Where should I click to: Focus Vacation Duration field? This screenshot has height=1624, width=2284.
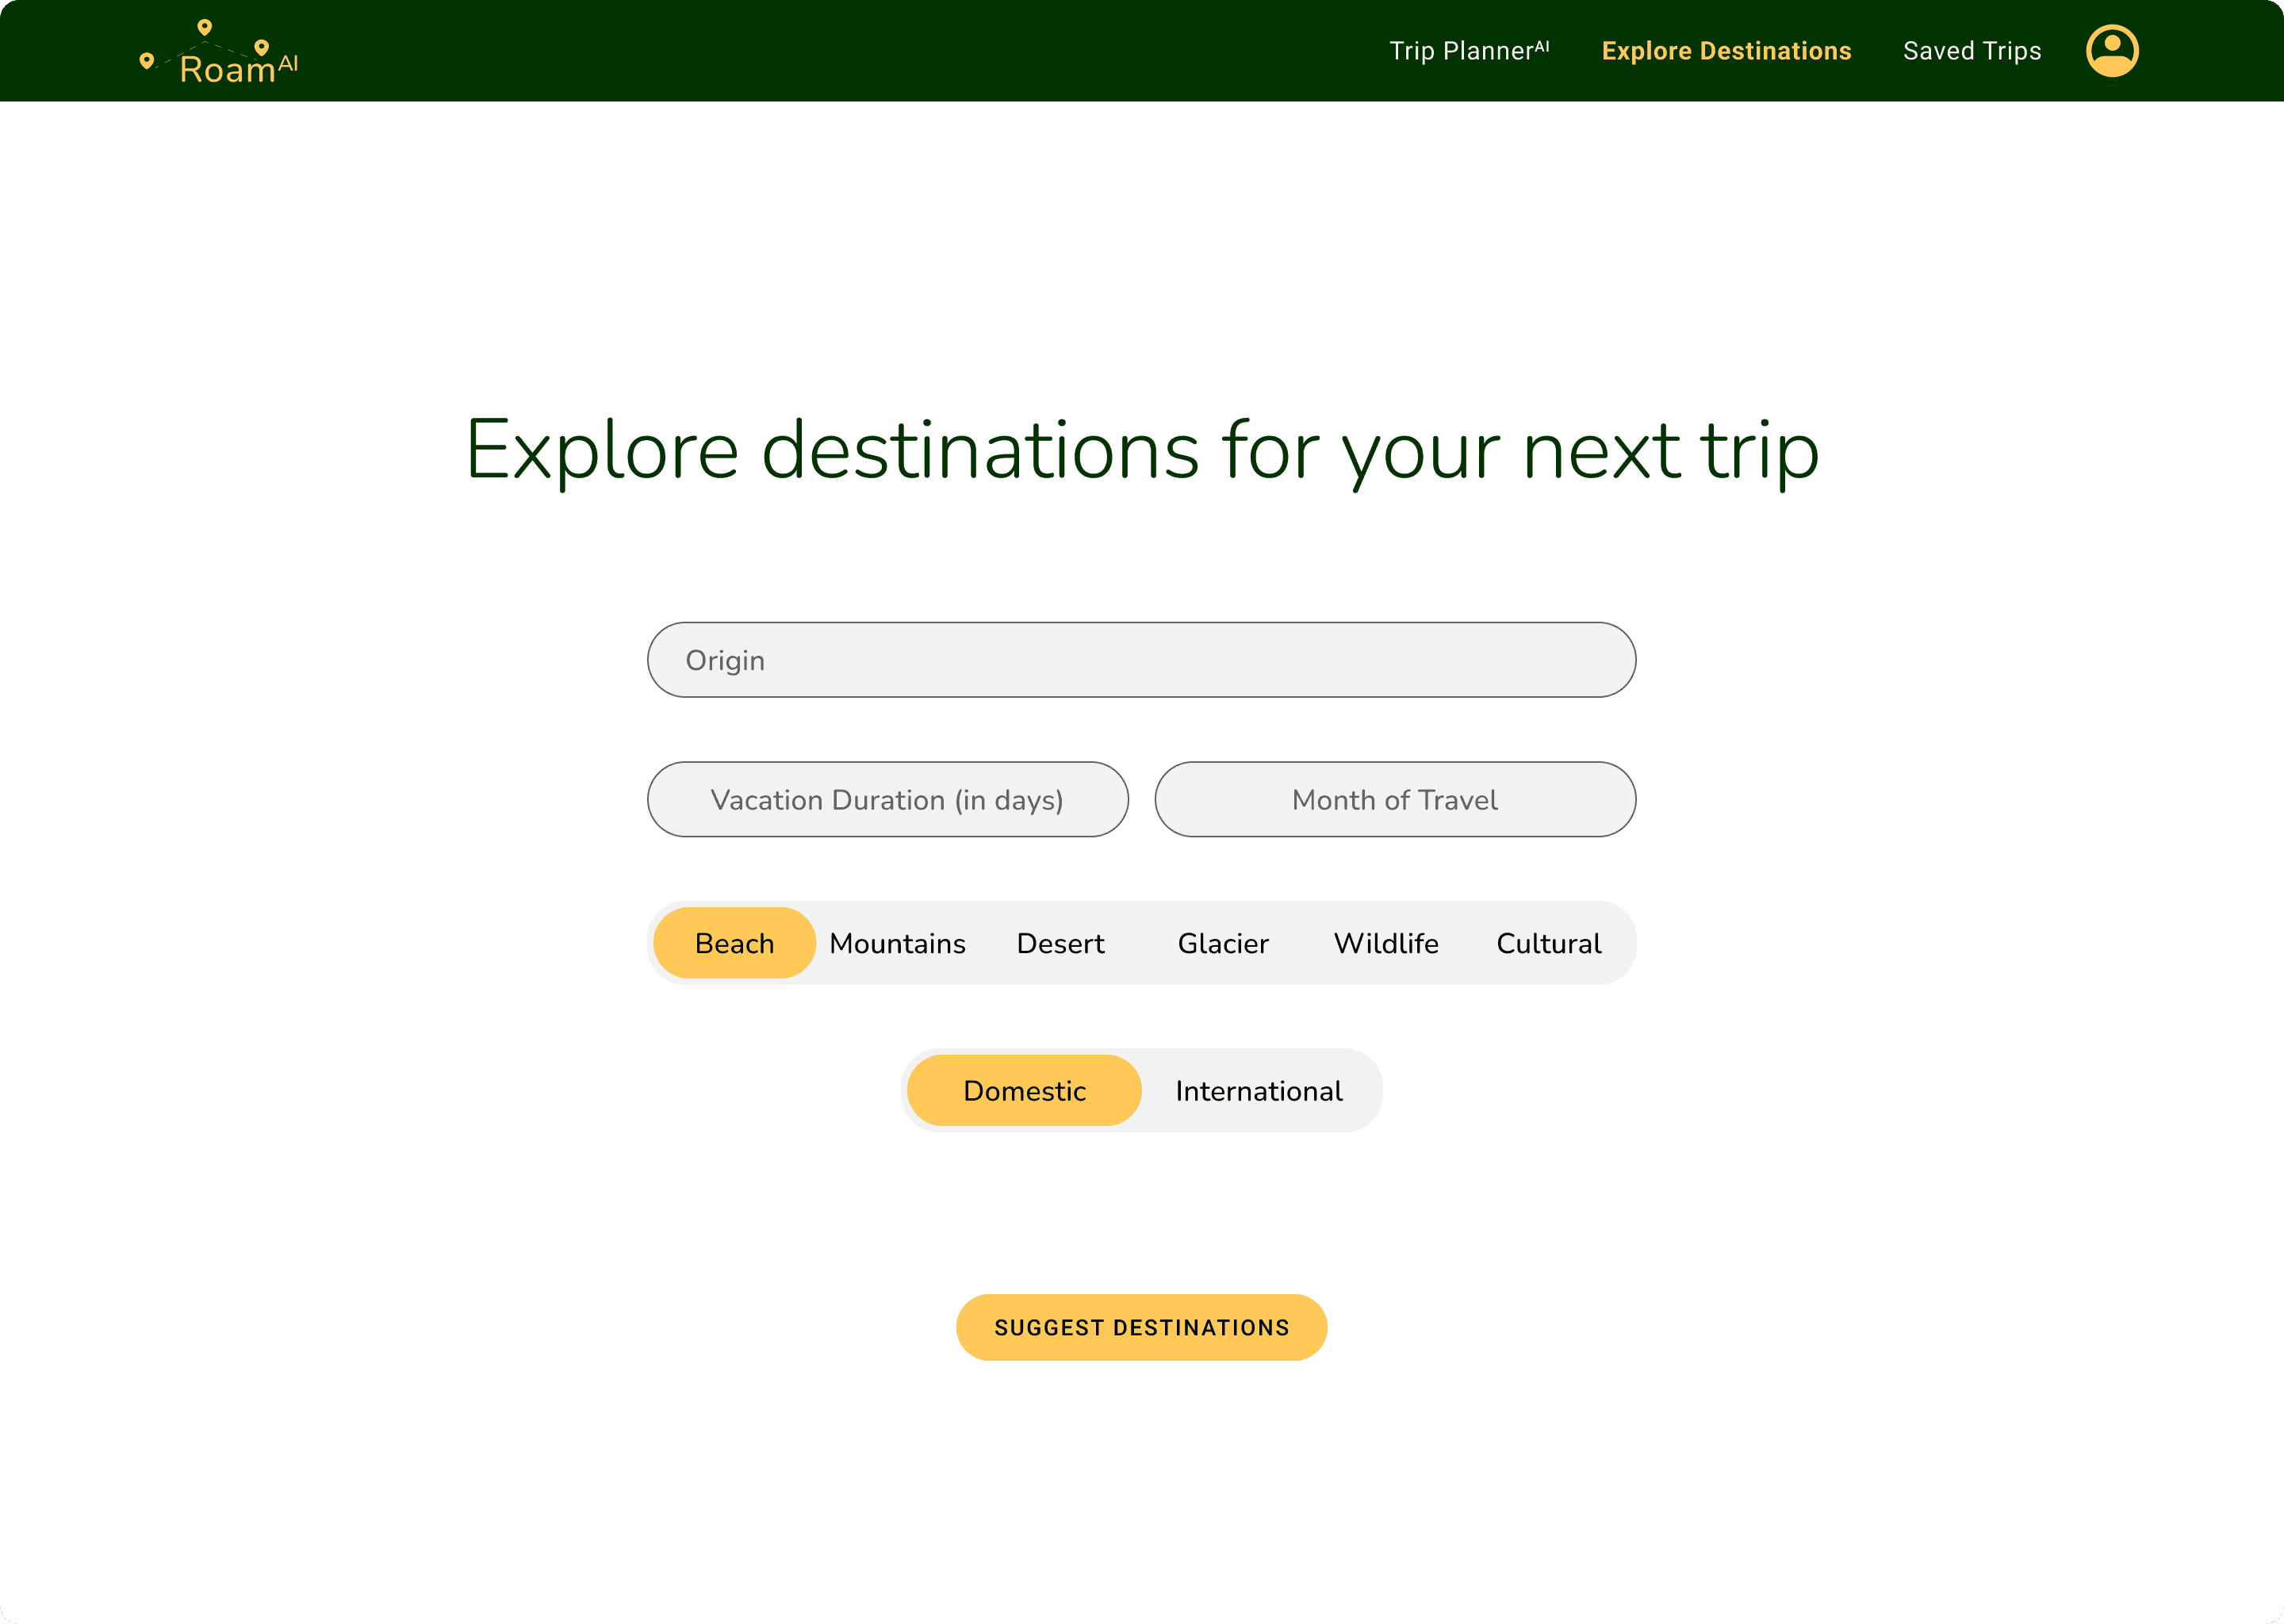pyautogui.click(x=887, y=800)
